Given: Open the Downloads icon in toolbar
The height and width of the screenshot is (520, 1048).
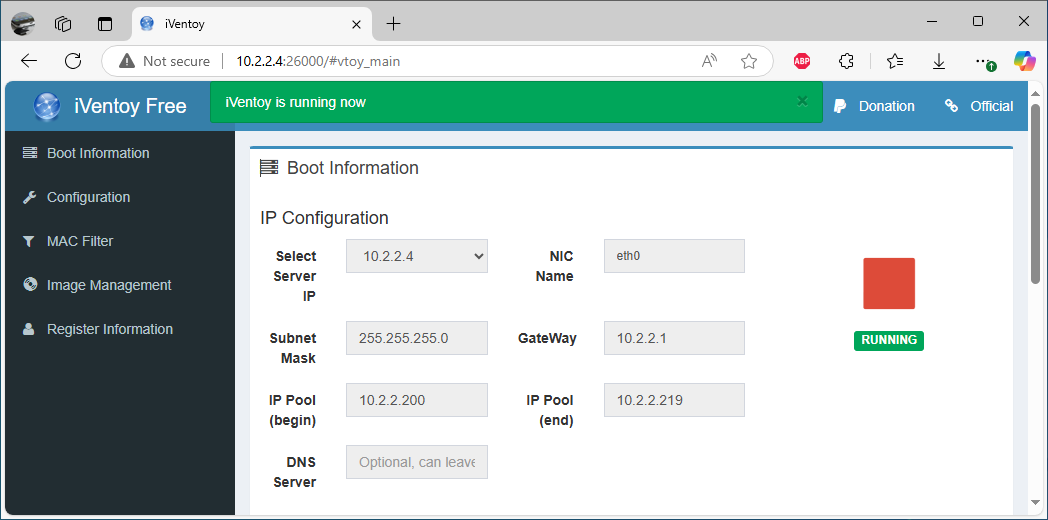Looking at the screenshot, I should tap(939, 61).
